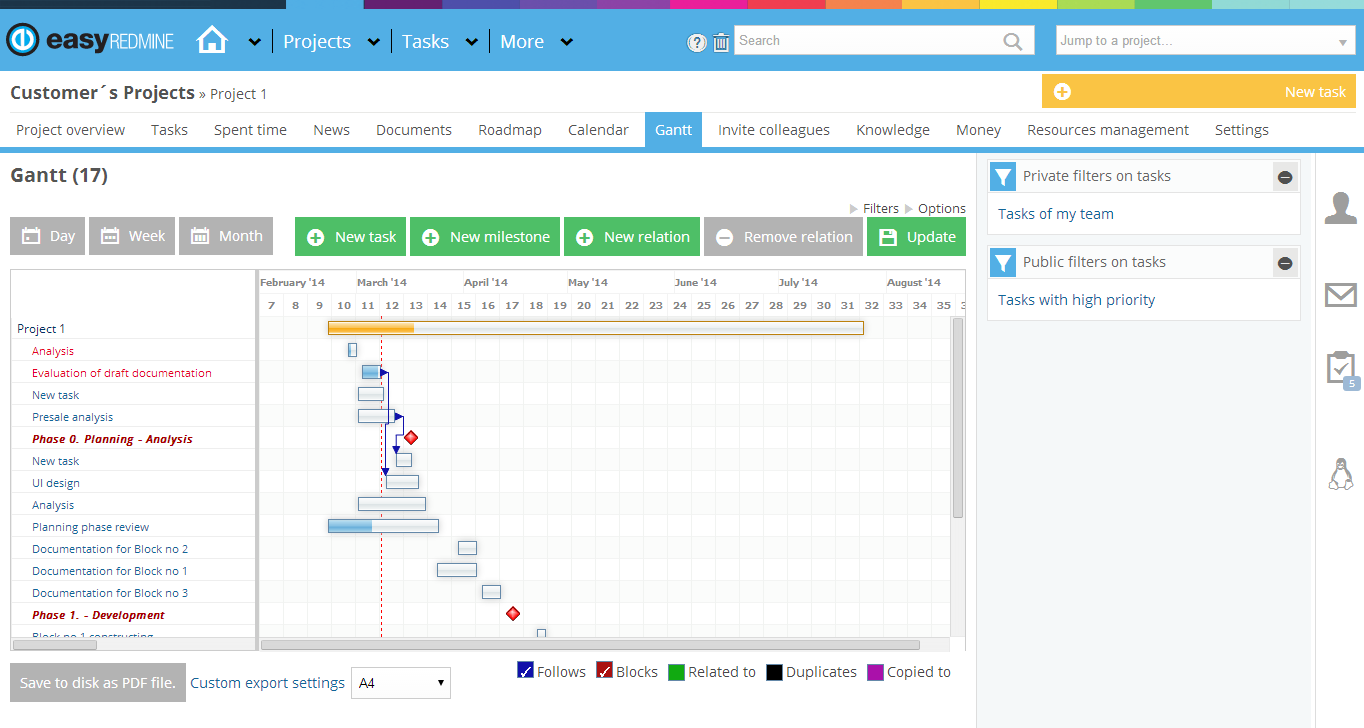Open the Roadmap tab
The height and width of the screenshot is (728, 1364).
pos(510,130)
